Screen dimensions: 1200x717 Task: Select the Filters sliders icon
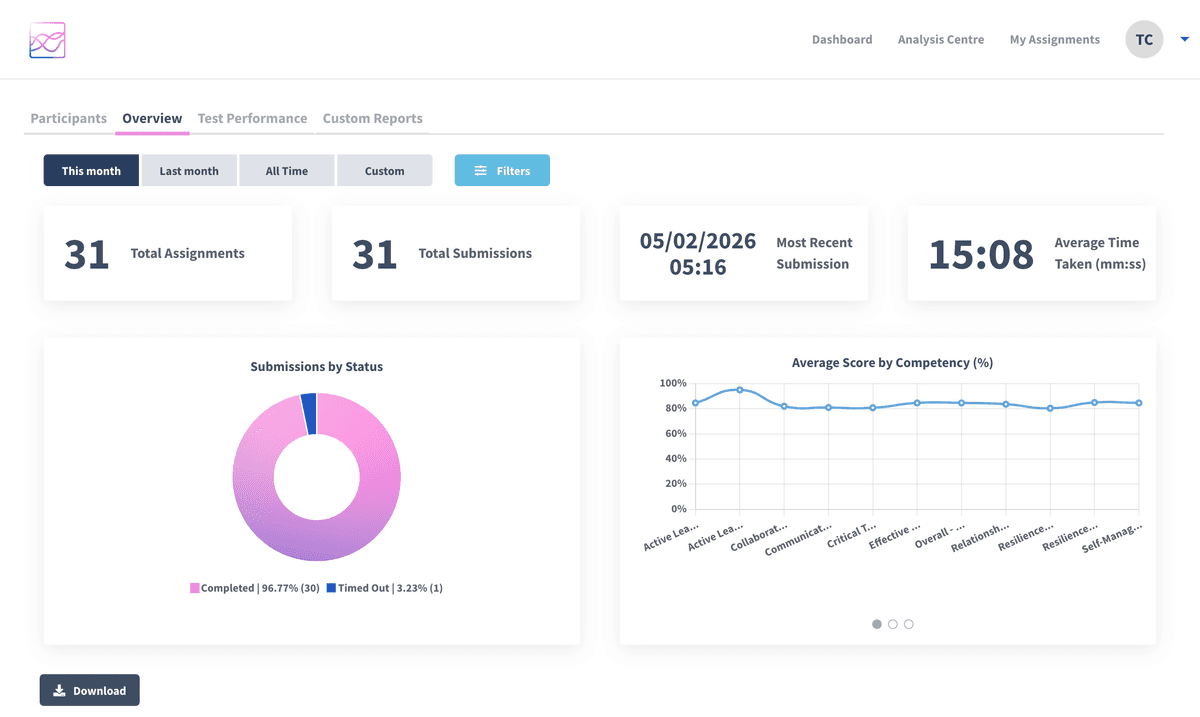tap(479, 170)
